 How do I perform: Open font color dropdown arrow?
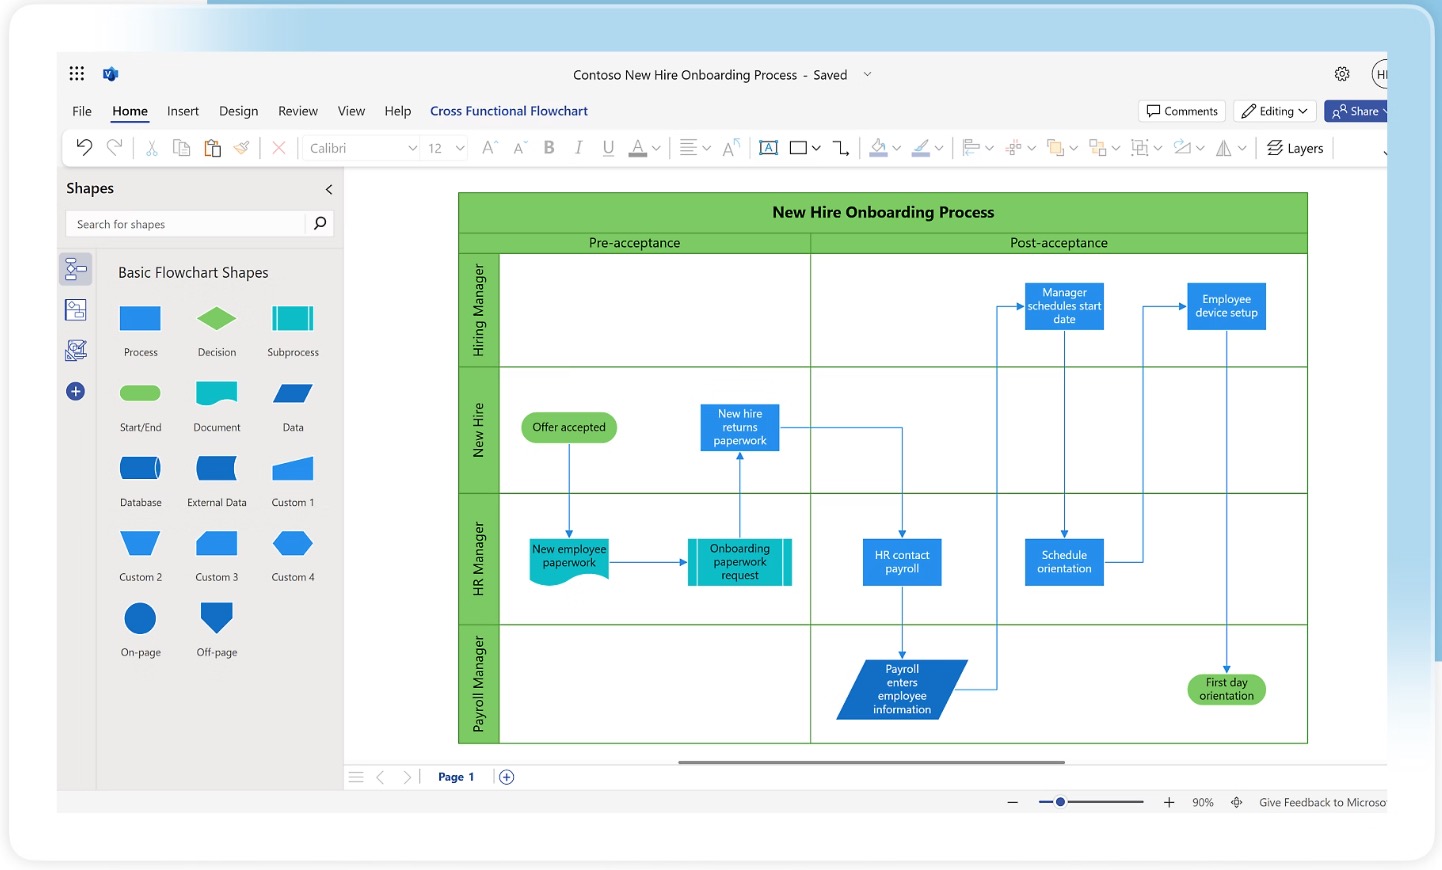click(x=656, y=148)
